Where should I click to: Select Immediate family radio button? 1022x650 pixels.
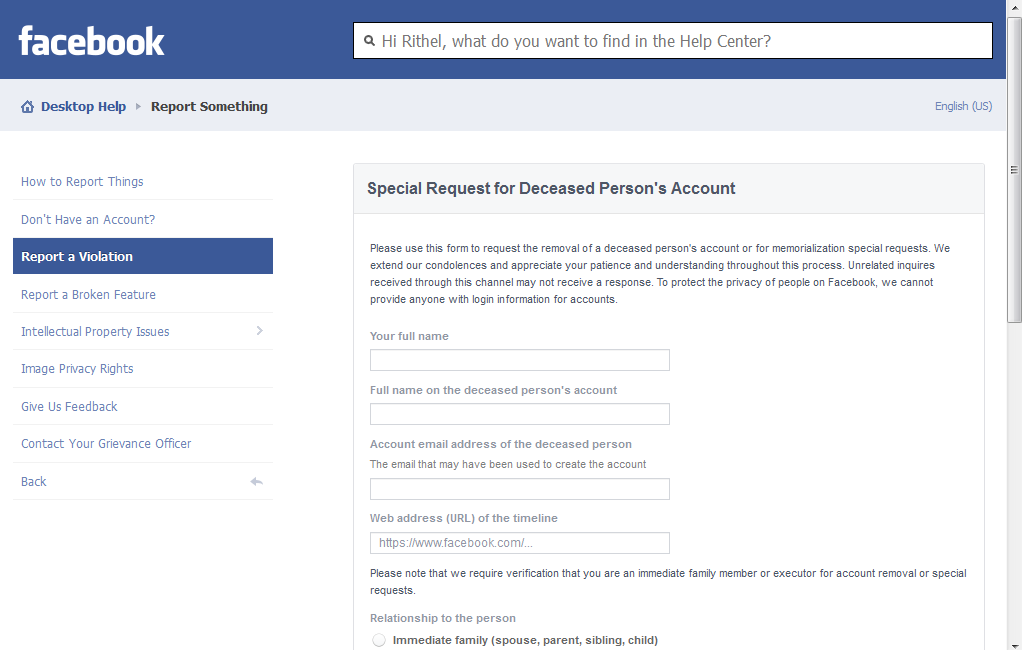tap(379, 640)
